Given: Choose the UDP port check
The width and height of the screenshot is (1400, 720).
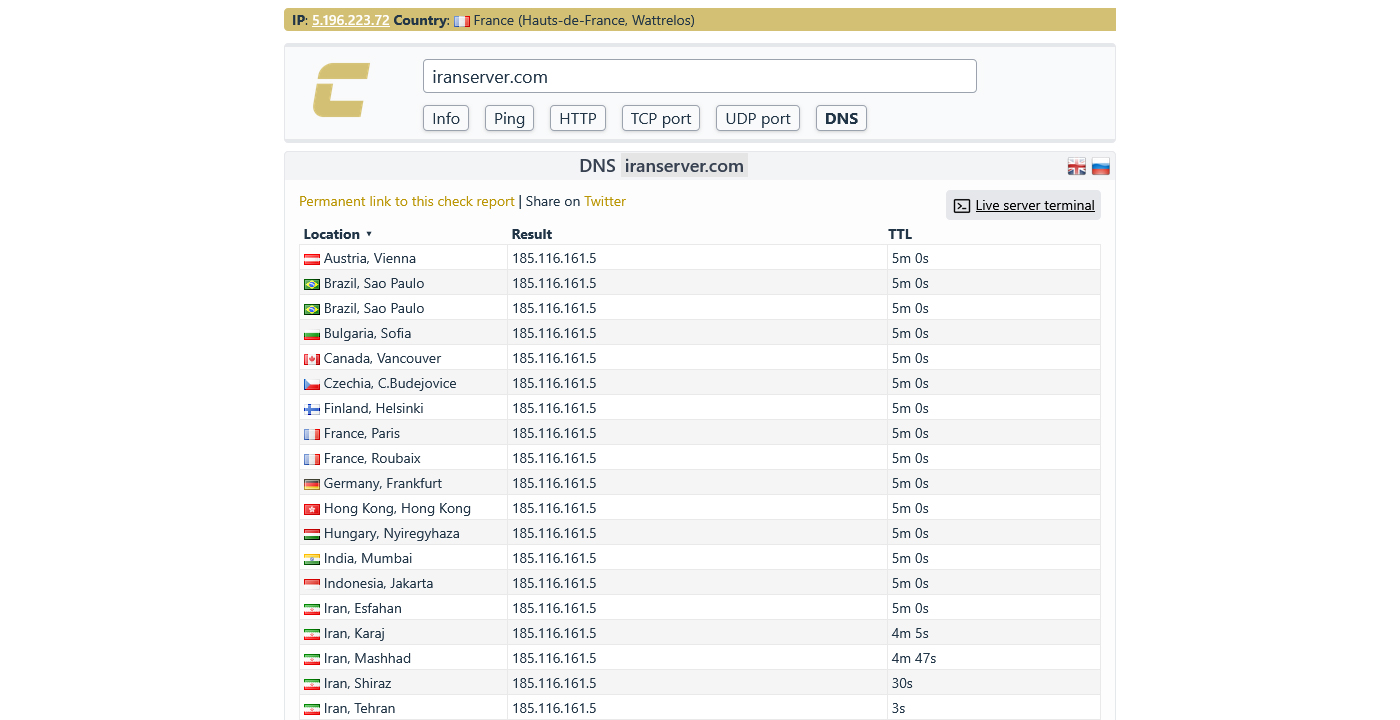Looking at the screenshot, I should coord(758,118).
